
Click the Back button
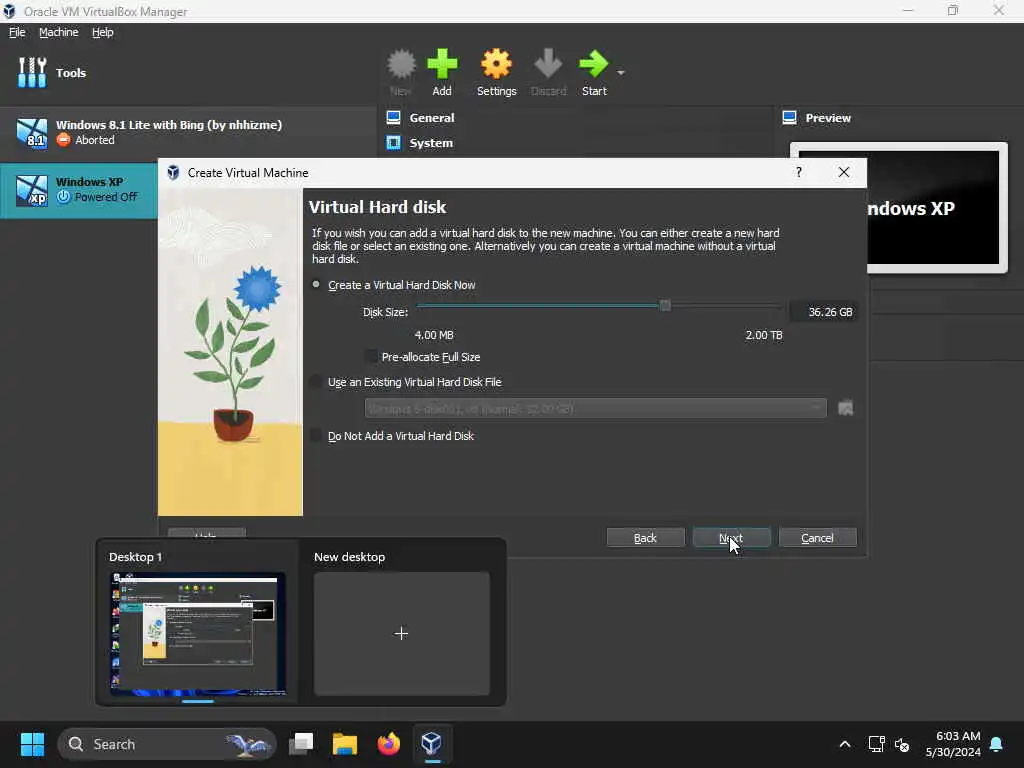(645, 537)
